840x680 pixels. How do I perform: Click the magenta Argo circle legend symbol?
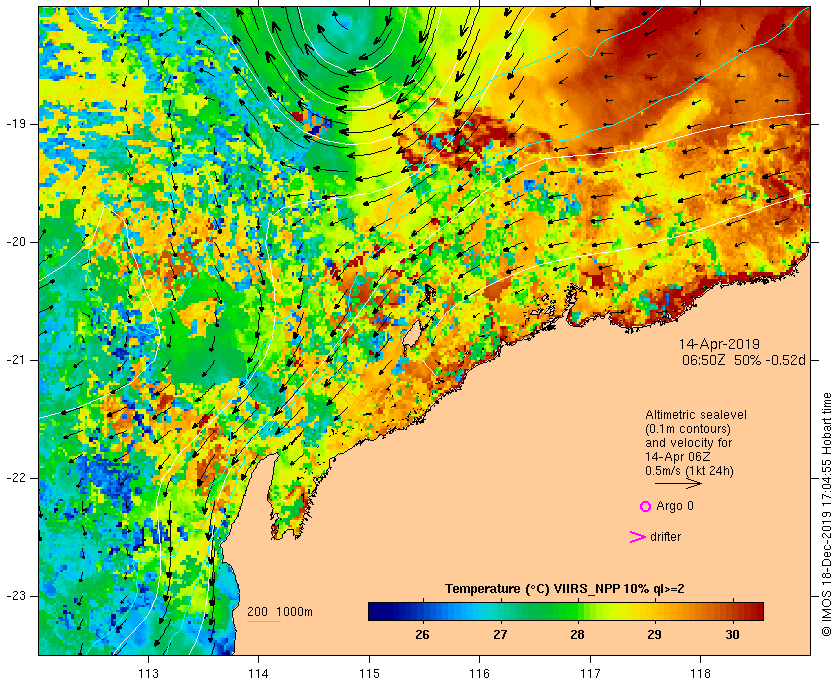coord(646,506)
